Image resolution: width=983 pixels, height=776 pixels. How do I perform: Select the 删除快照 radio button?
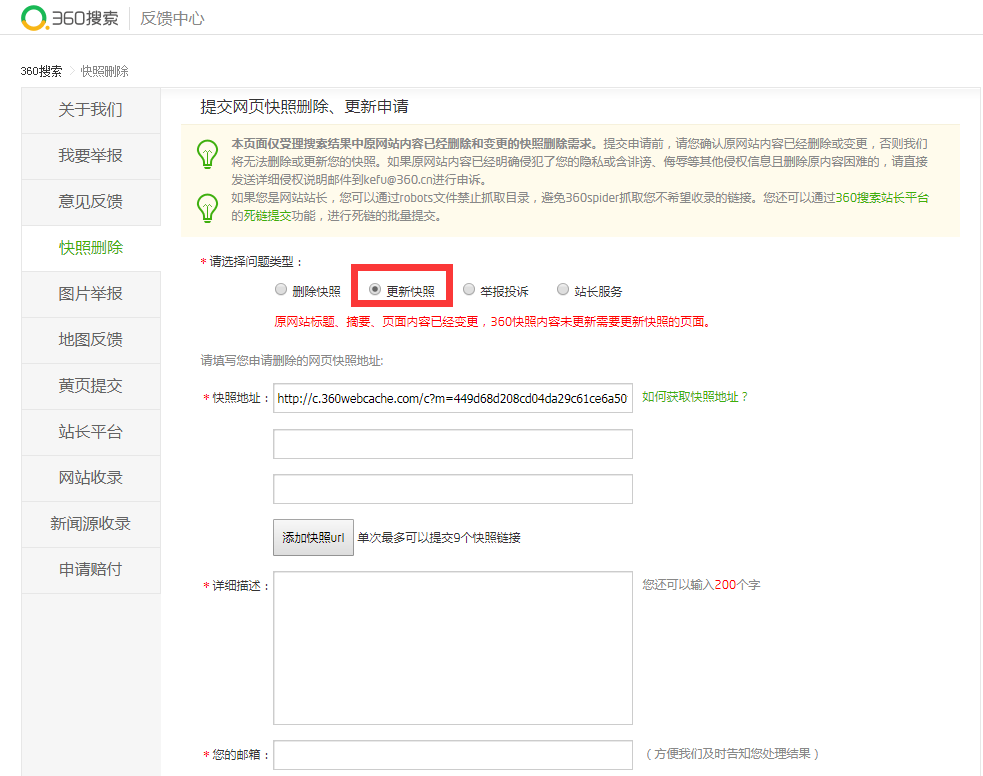(x=281, y=290)
